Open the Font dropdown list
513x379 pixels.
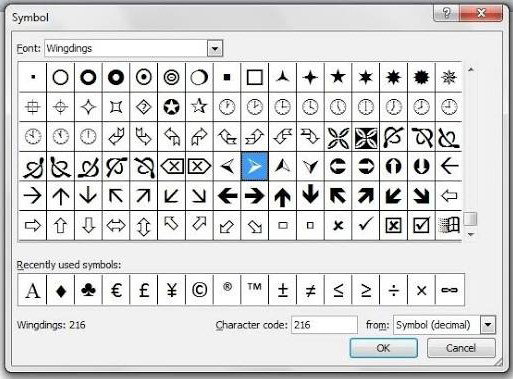(x=215, y=49)
